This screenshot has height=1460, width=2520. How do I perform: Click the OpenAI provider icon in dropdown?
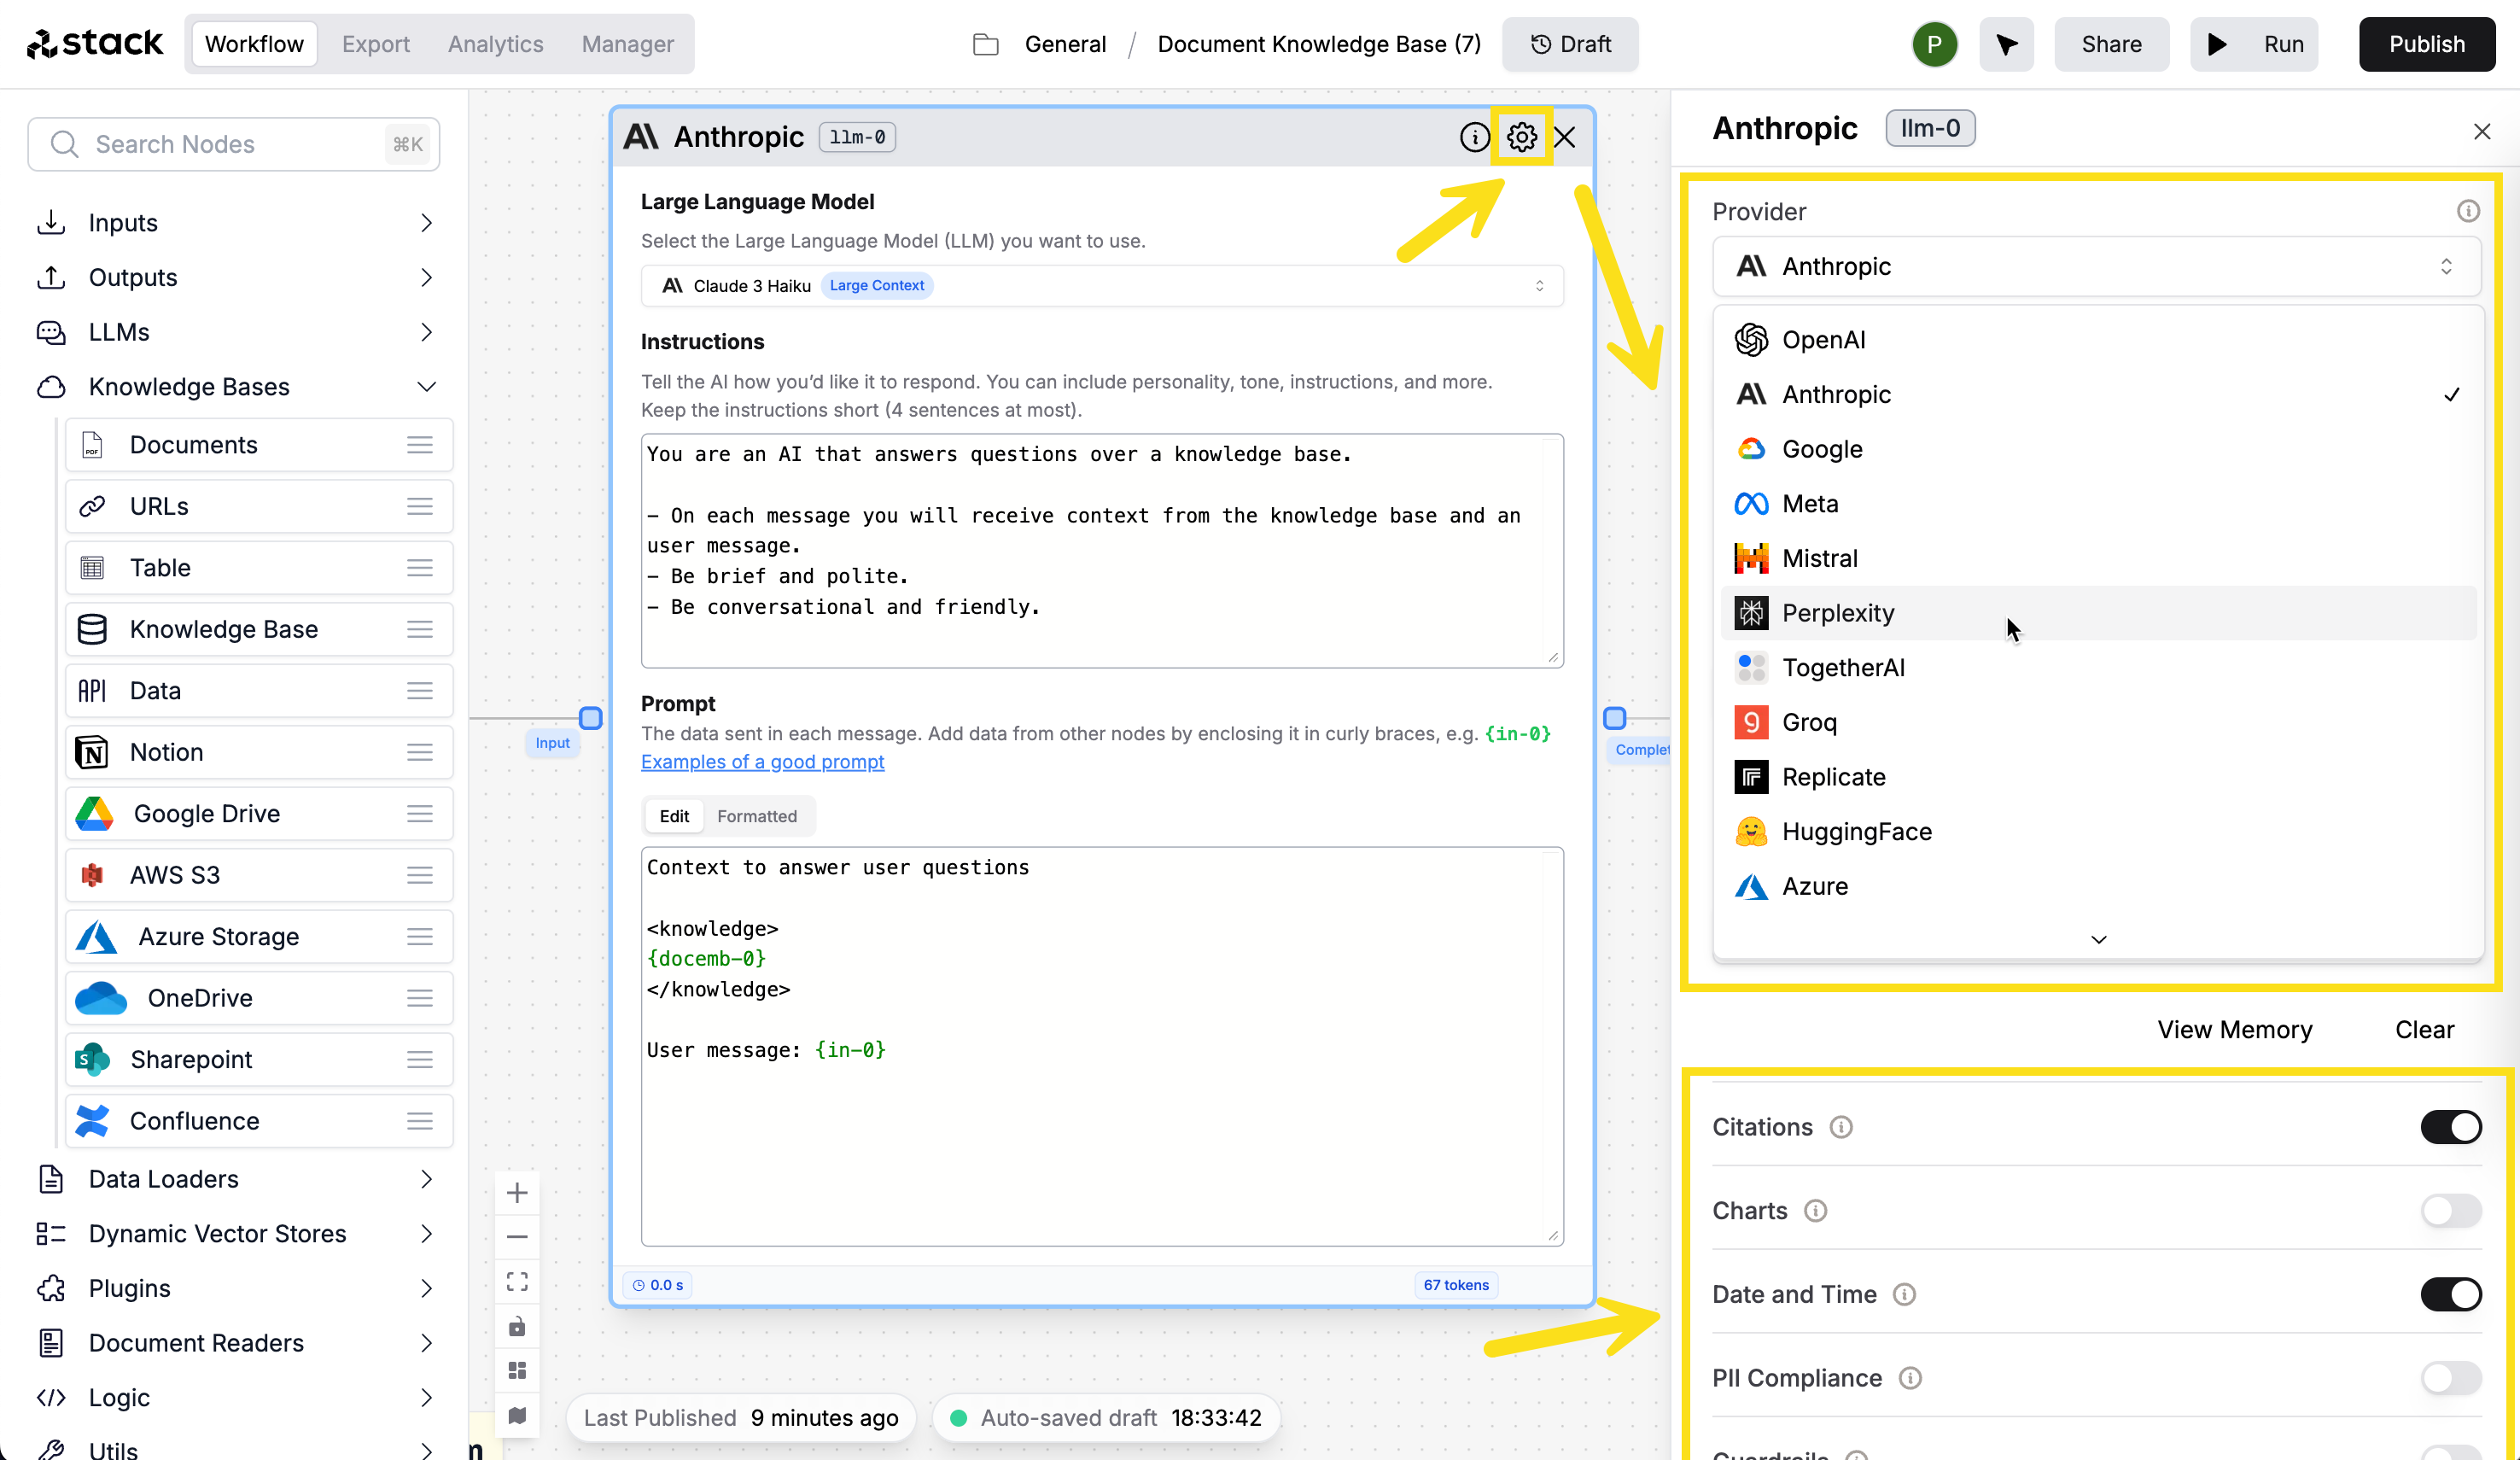point(1750,339)
